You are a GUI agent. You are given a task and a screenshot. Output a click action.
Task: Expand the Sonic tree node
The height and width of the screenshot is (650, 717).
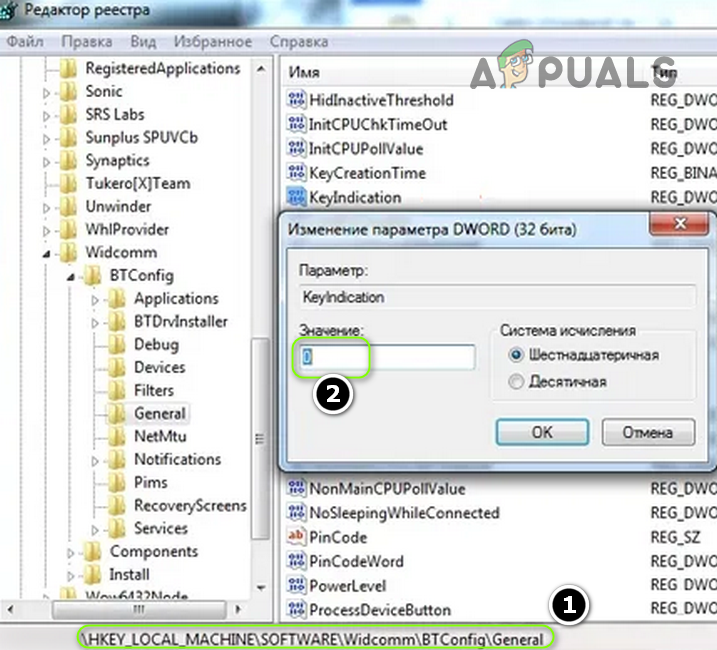(x=46, y=93)
